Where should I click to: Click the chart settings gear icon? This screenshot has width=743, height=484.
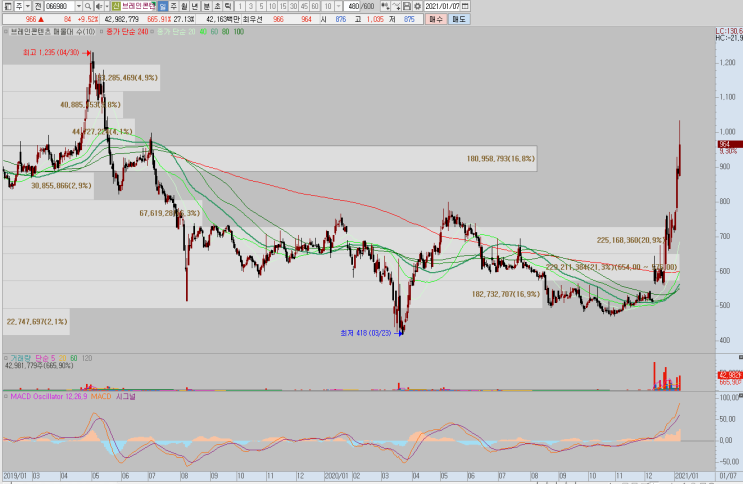417,6
